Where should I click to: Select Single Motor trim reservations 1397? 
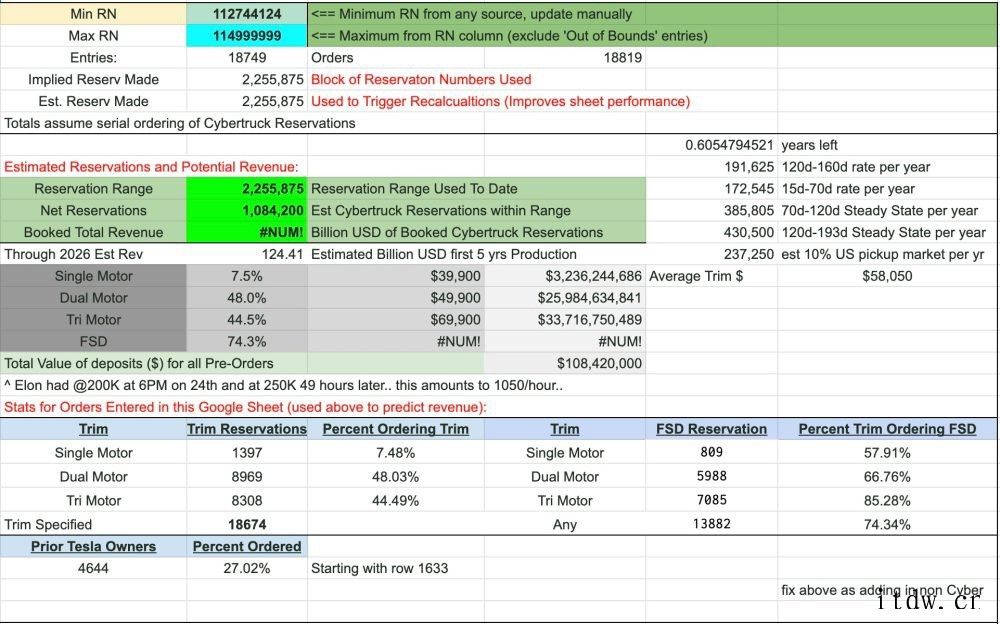pos(247,453)
